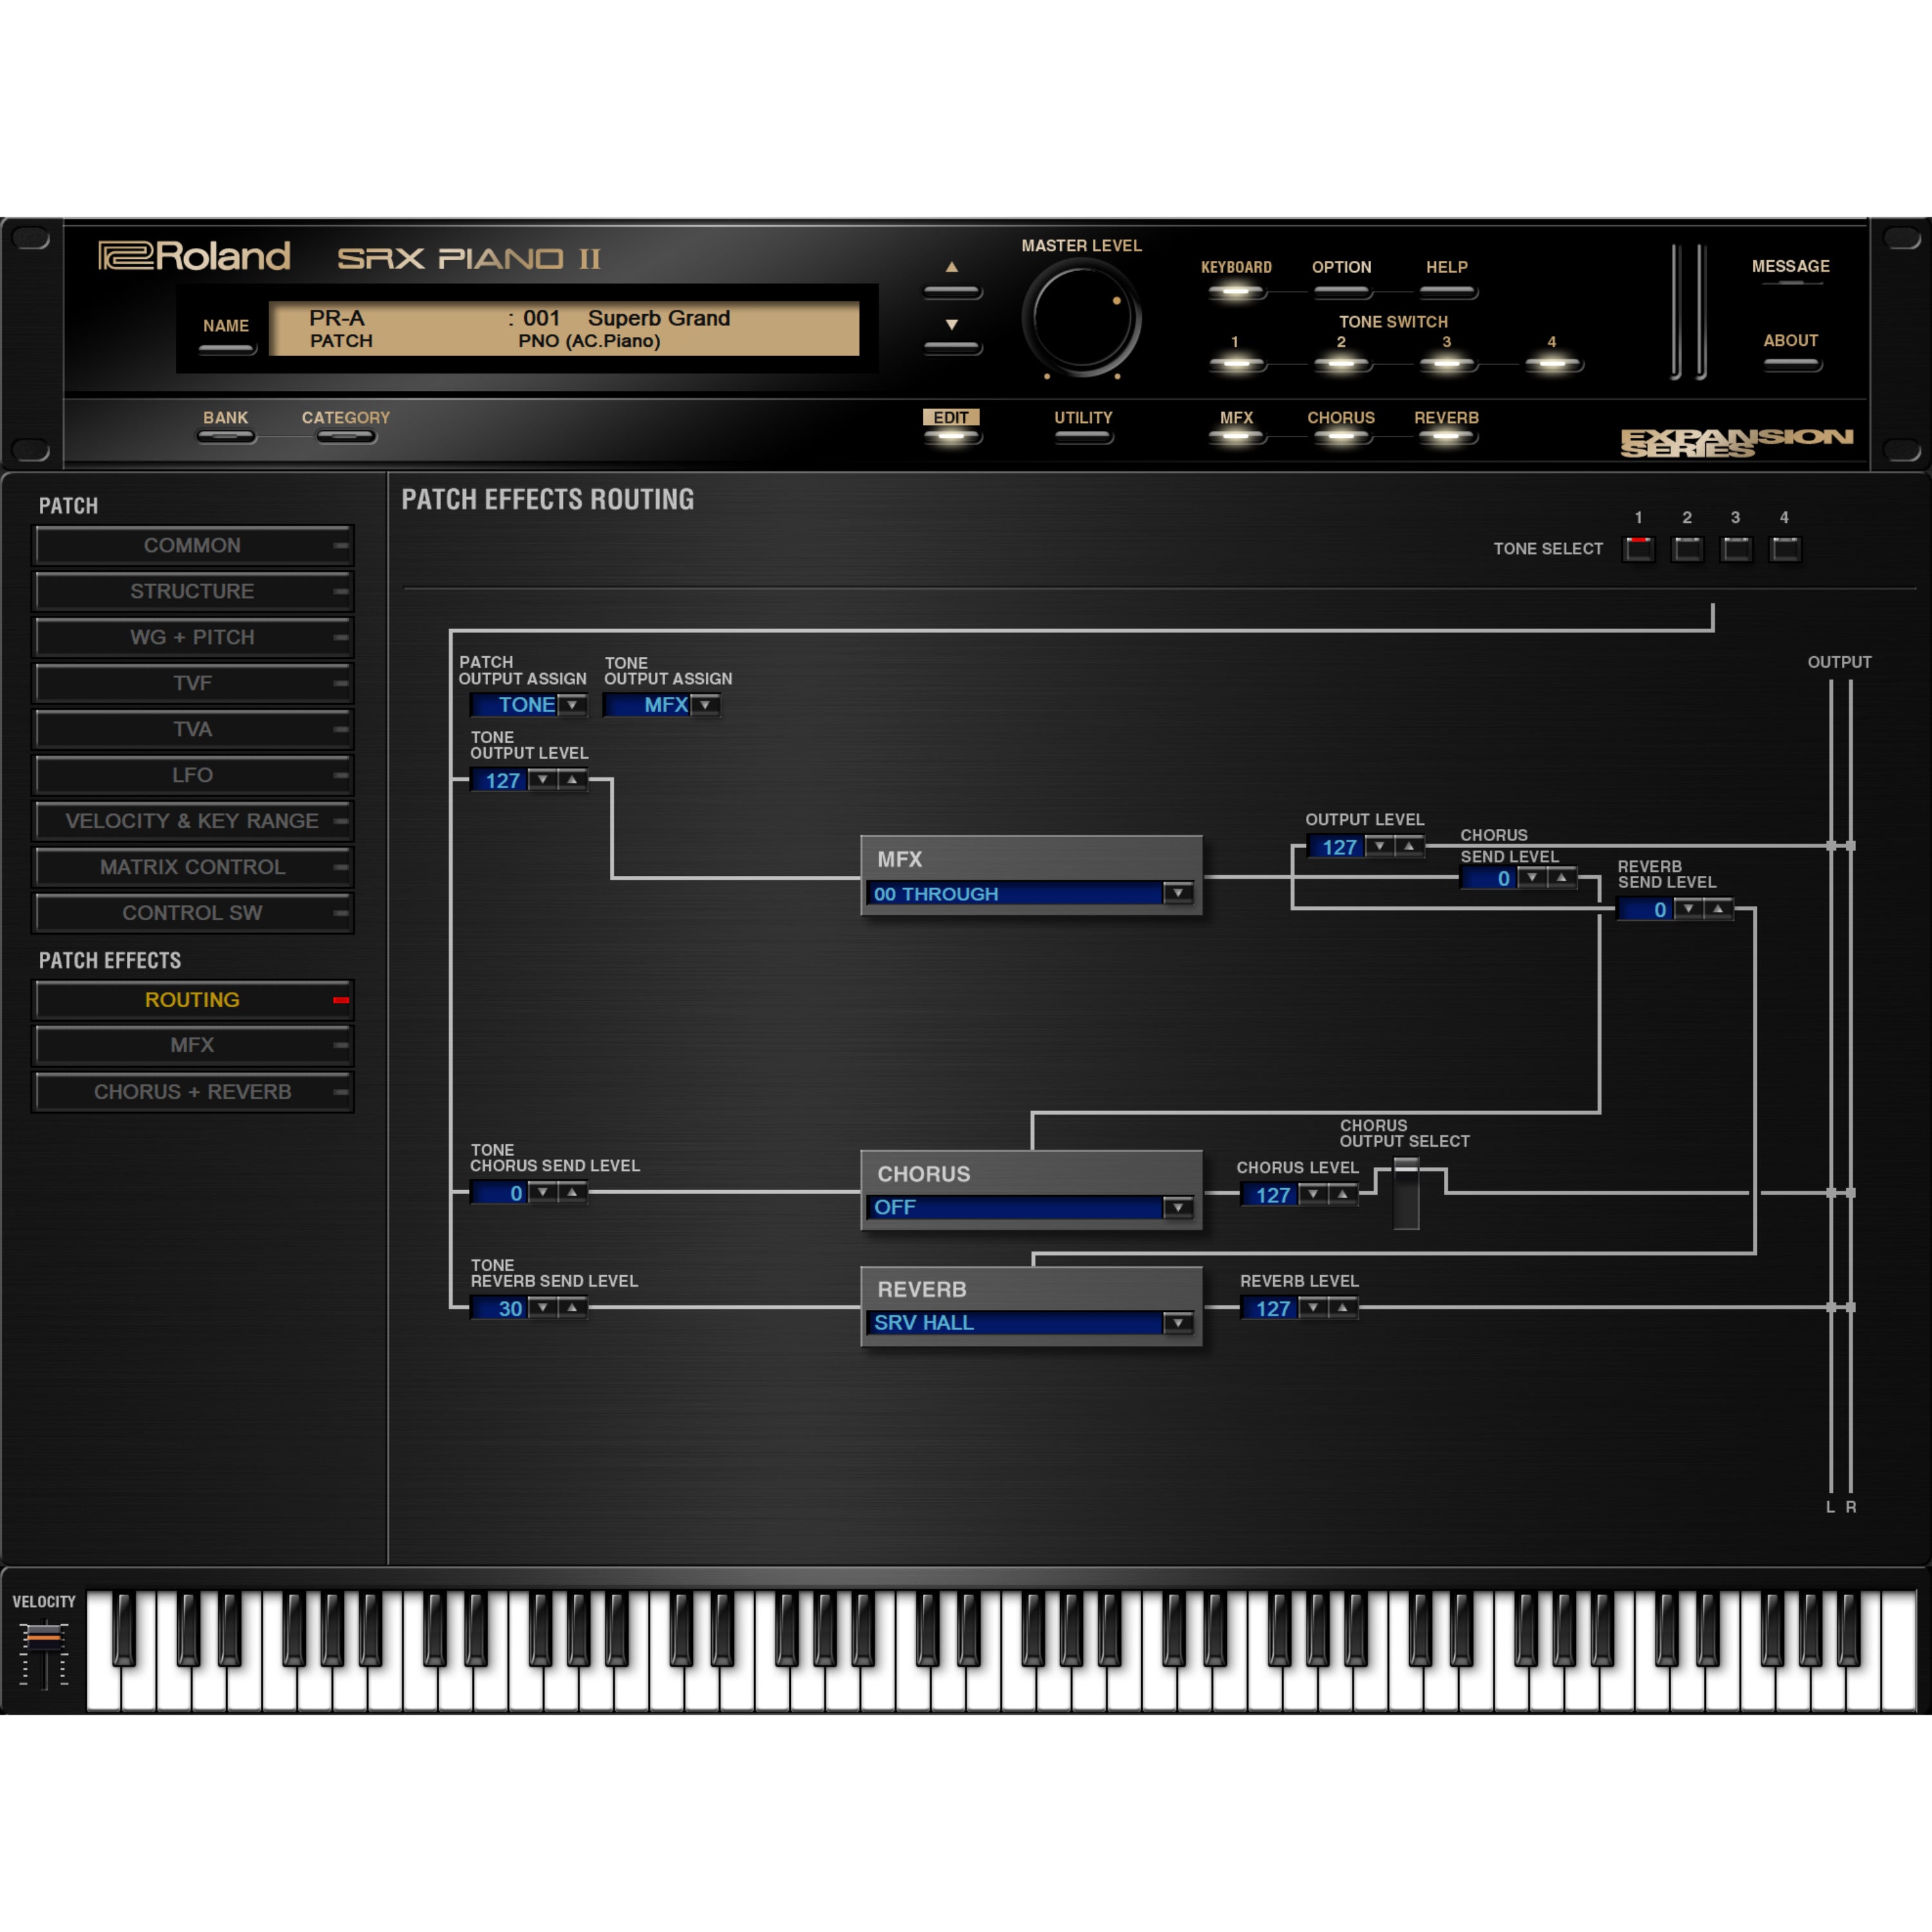Screen dimensions: 1932x1932
Task: Decrease Tone Reverb Send Level
Action: coord(542,1307)
